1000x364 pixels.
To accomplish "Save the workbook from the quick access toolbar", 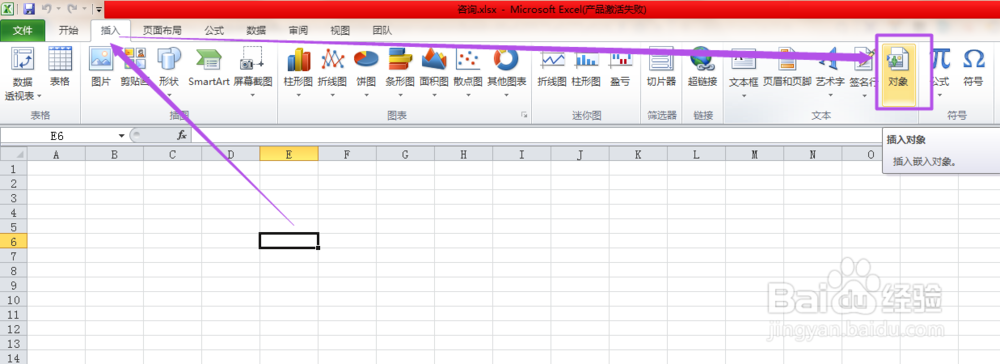I will [x=29, y=9].
